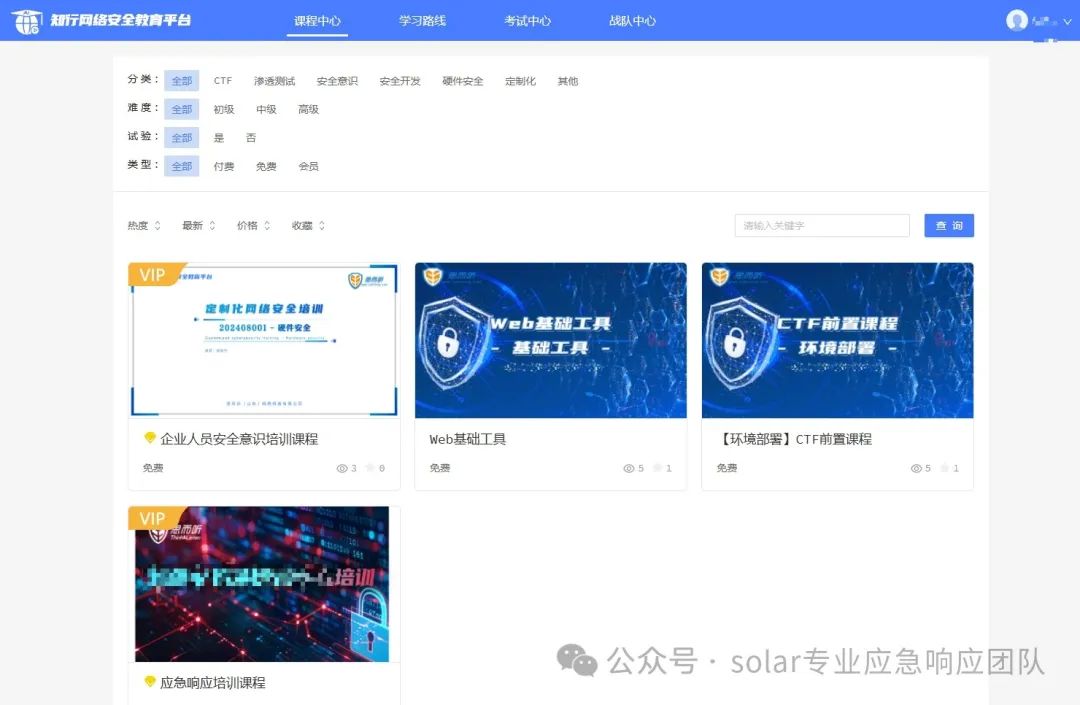Select the 硬件安全 category filter
Image resolution: width=1080 pixels, height=705 pixels.
click(x=462, y=81)
